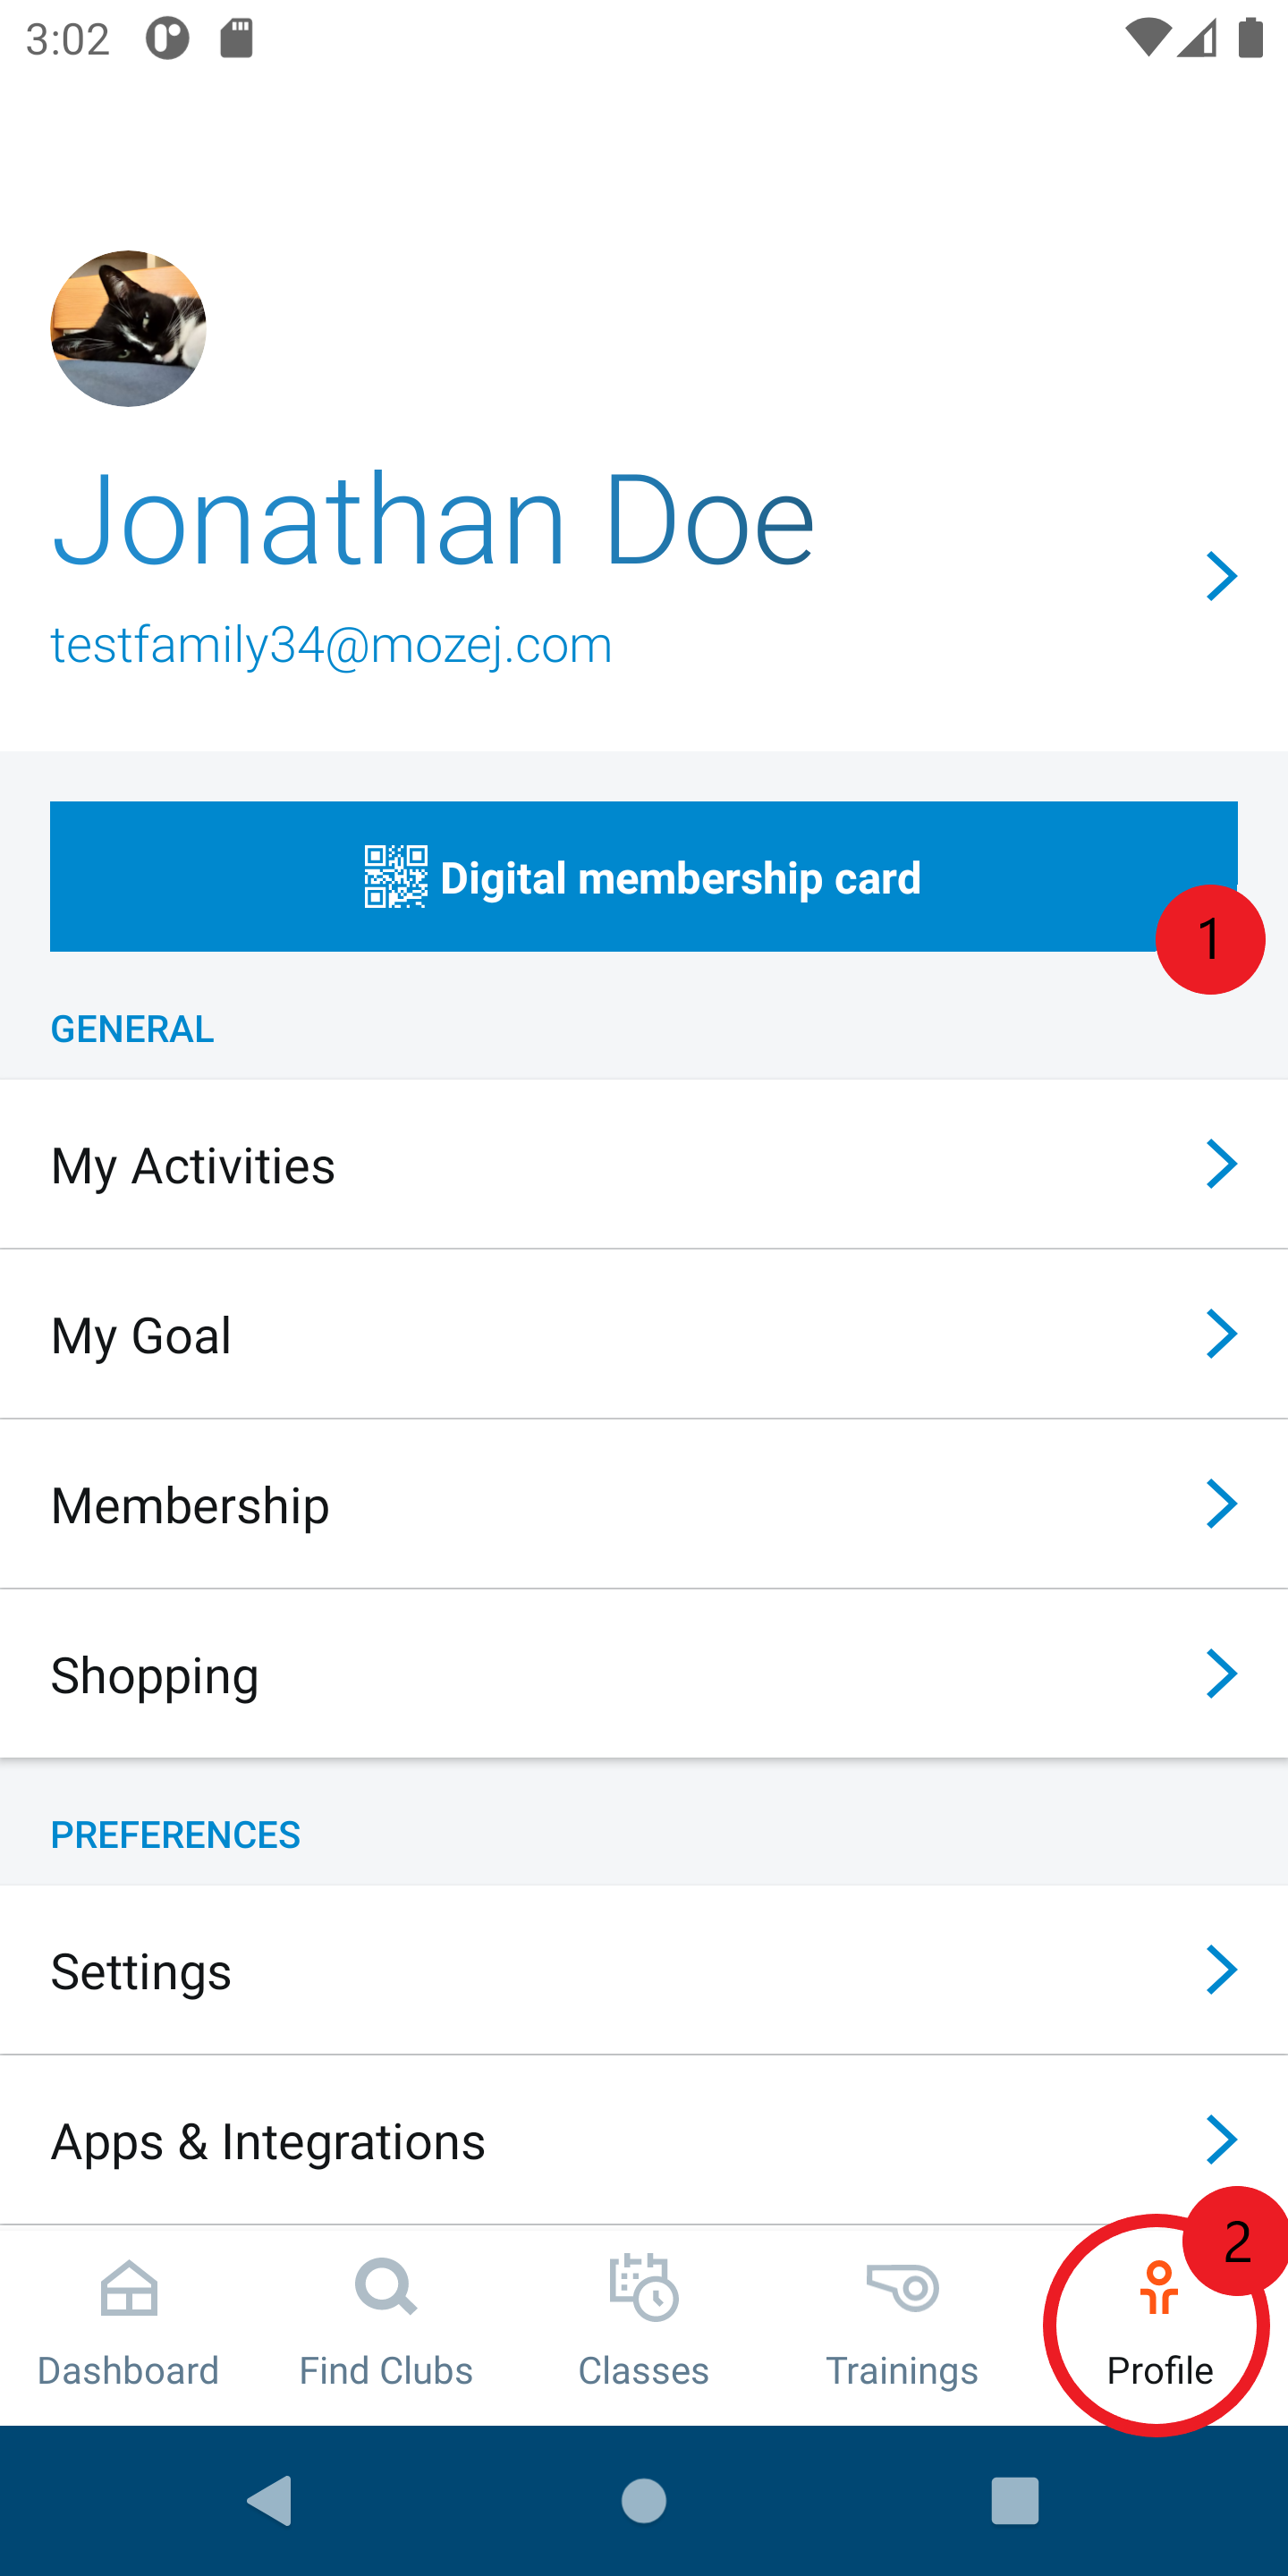The width and height of the screenshot is (1288, 2576).
Task: Expand the chevron next to Jonathan Doe
Action: coord(1221,576)
